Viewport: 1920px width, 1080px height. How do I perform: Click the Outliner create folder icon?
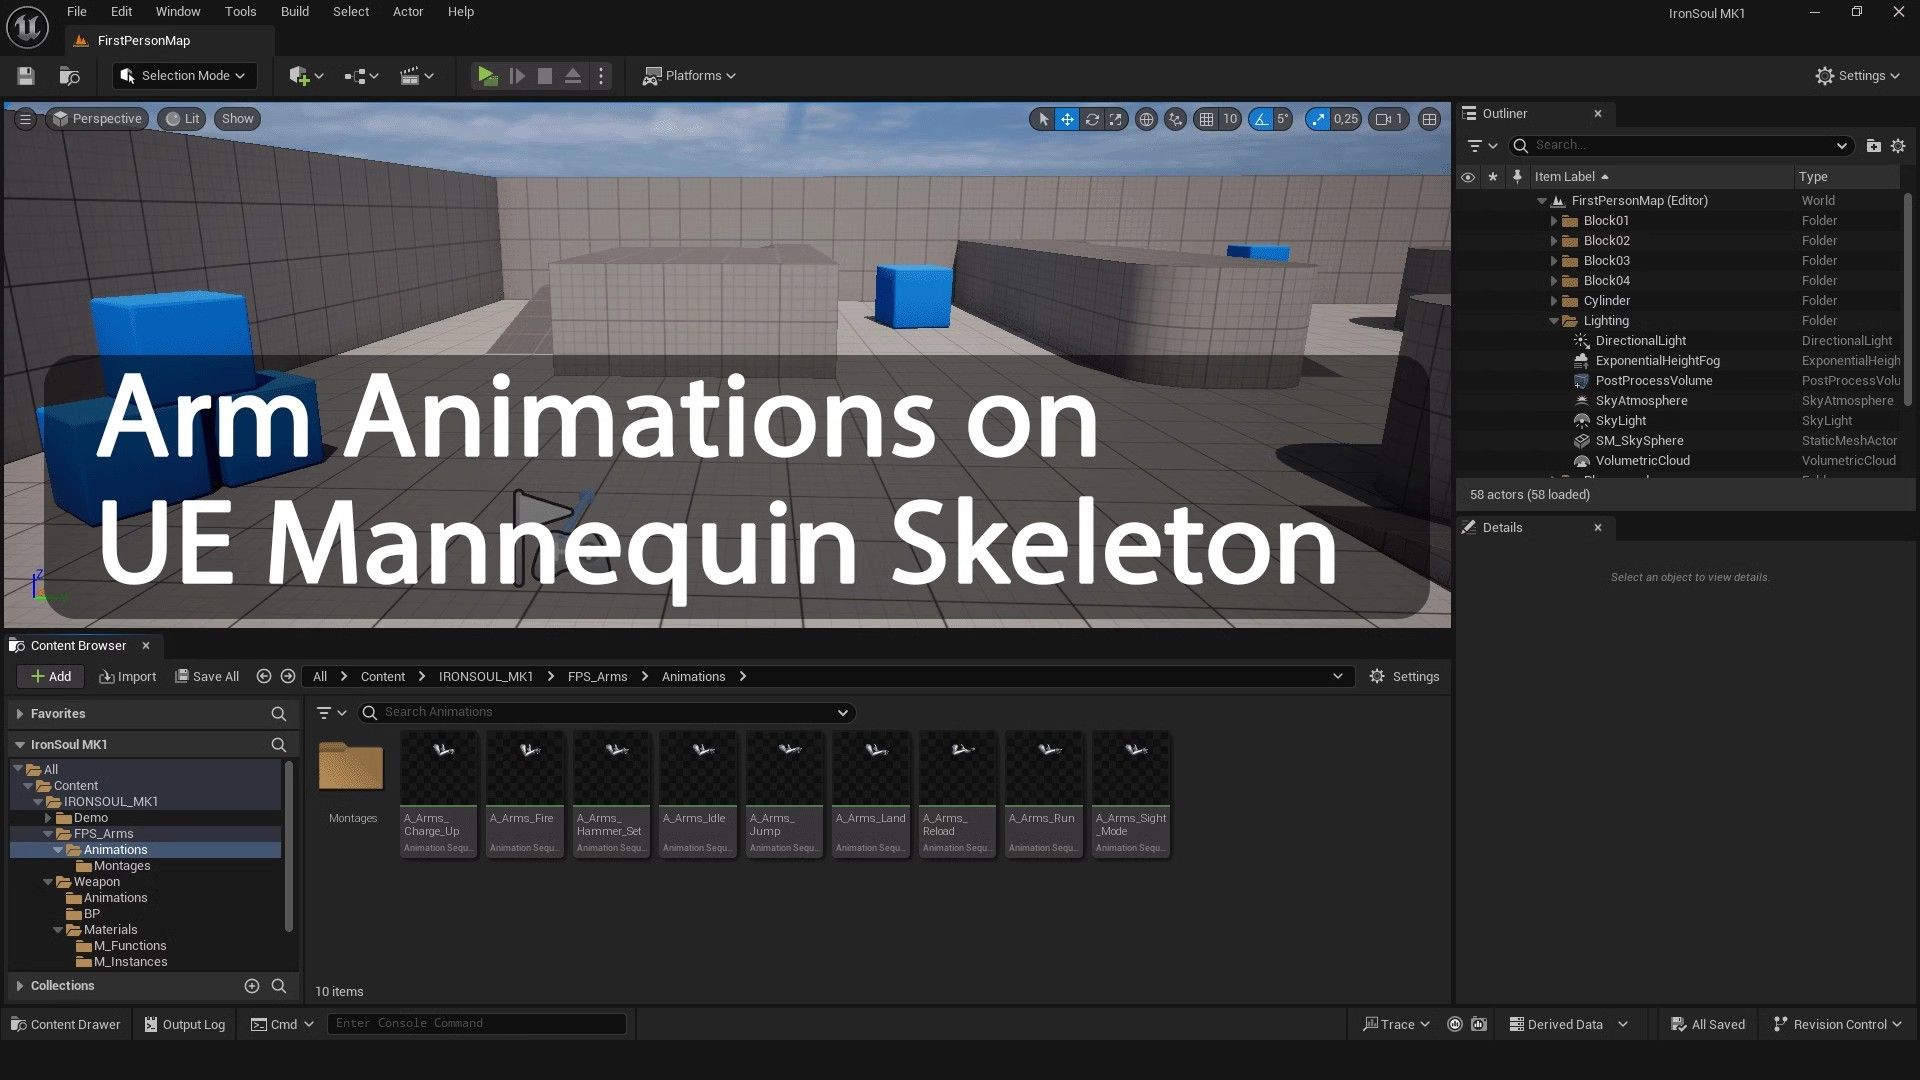tap(1873, 146)
